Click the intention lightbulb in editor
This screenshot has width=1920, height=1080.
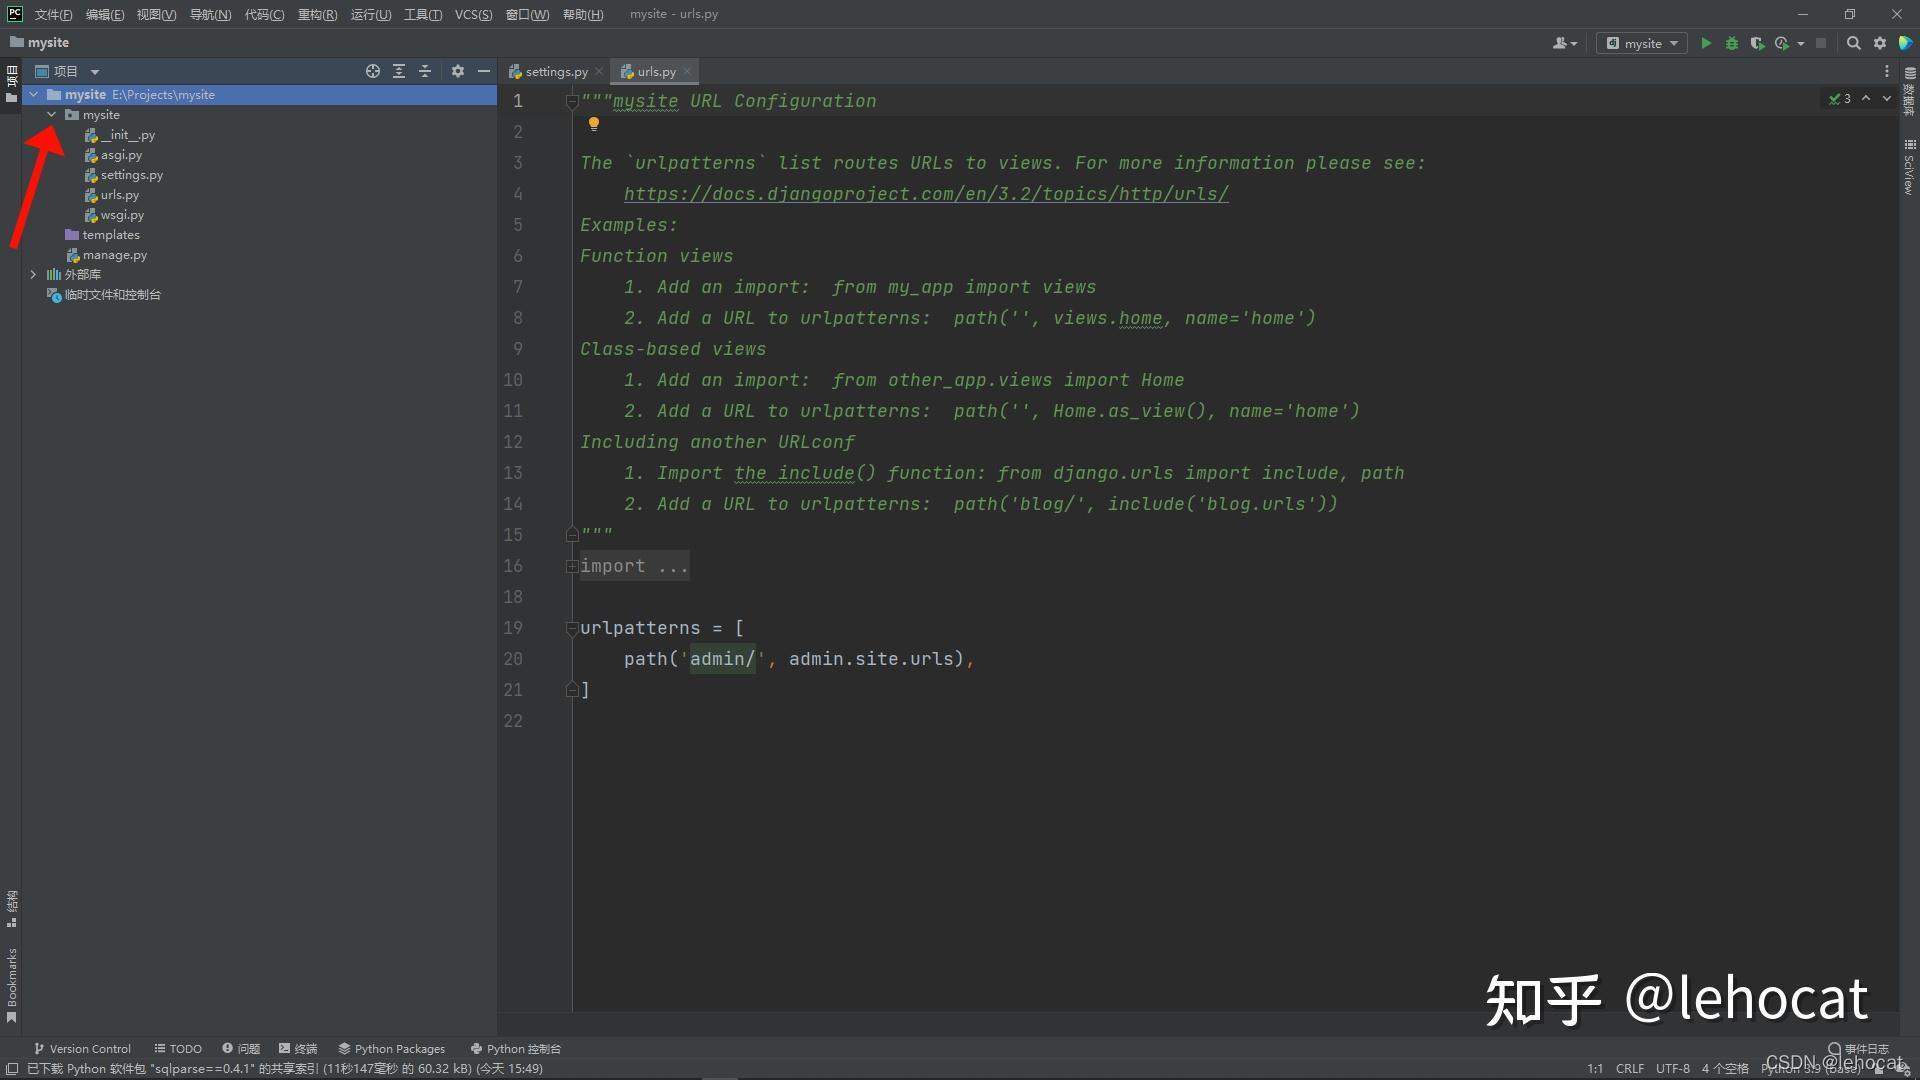pos(593,124)
